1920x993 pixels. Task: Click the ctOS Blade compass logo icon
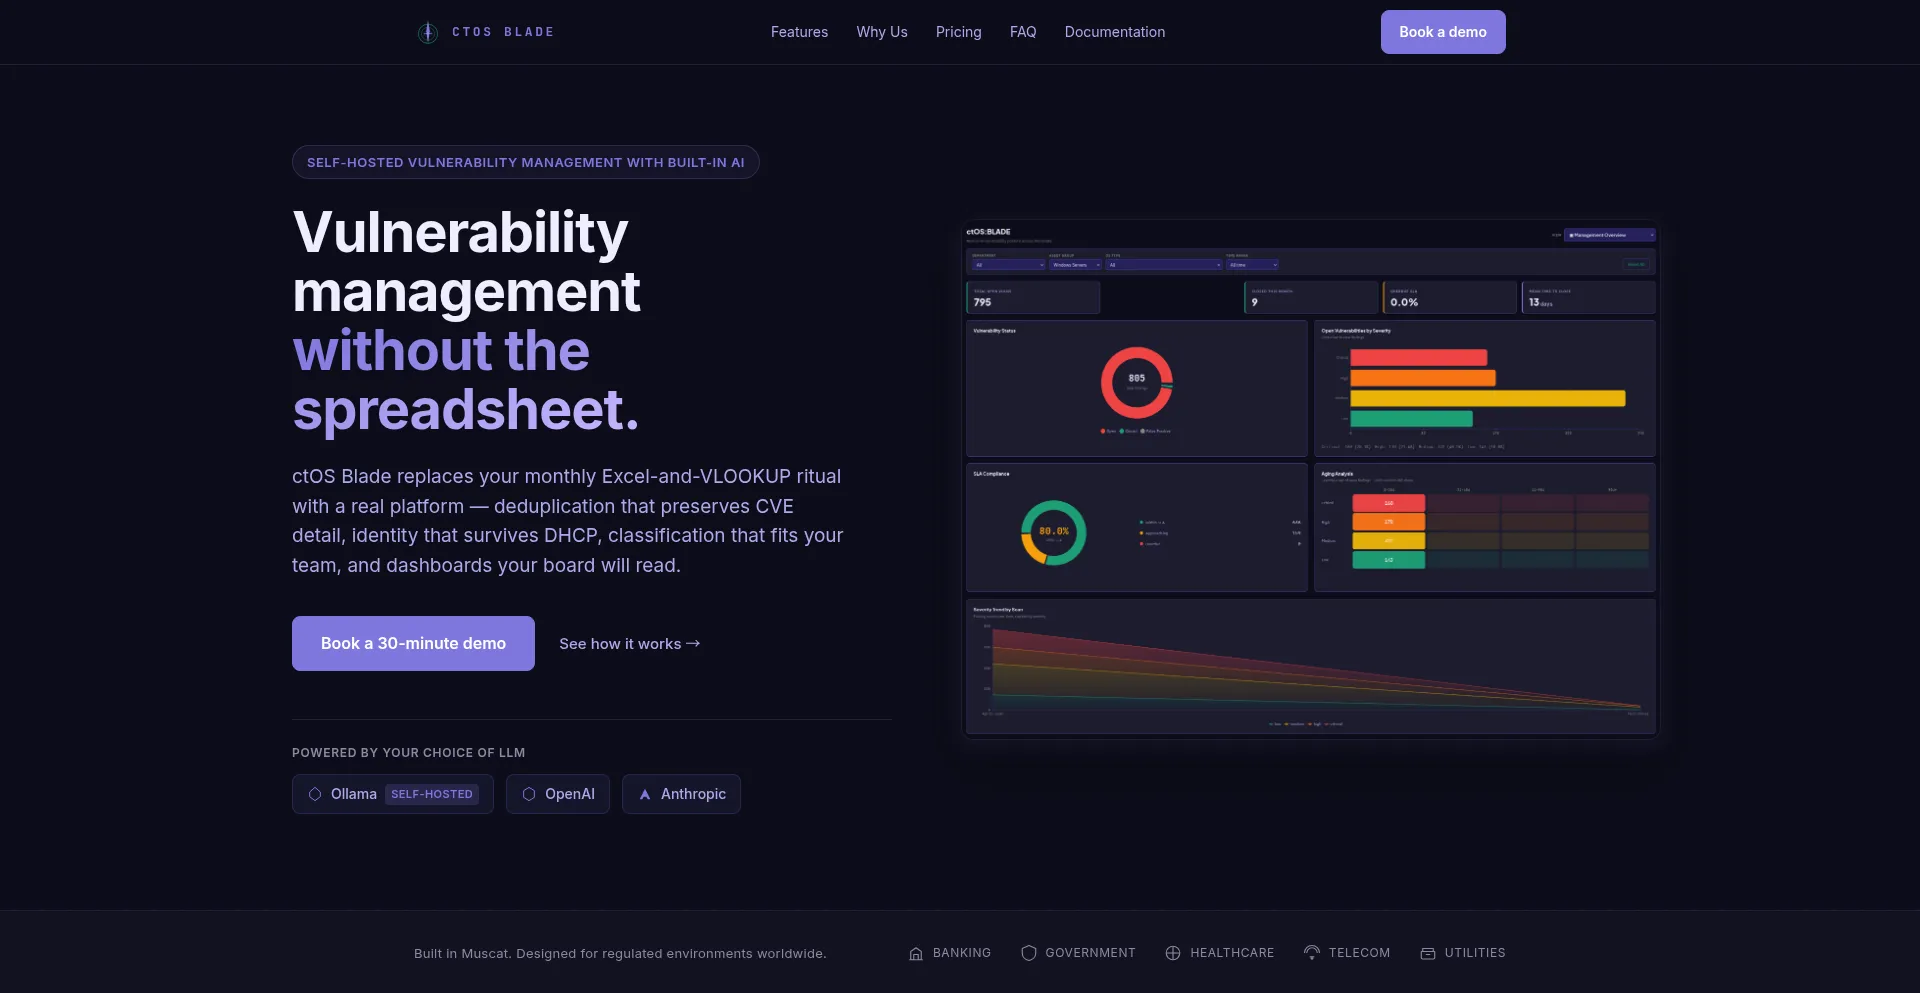pos(428,33)
